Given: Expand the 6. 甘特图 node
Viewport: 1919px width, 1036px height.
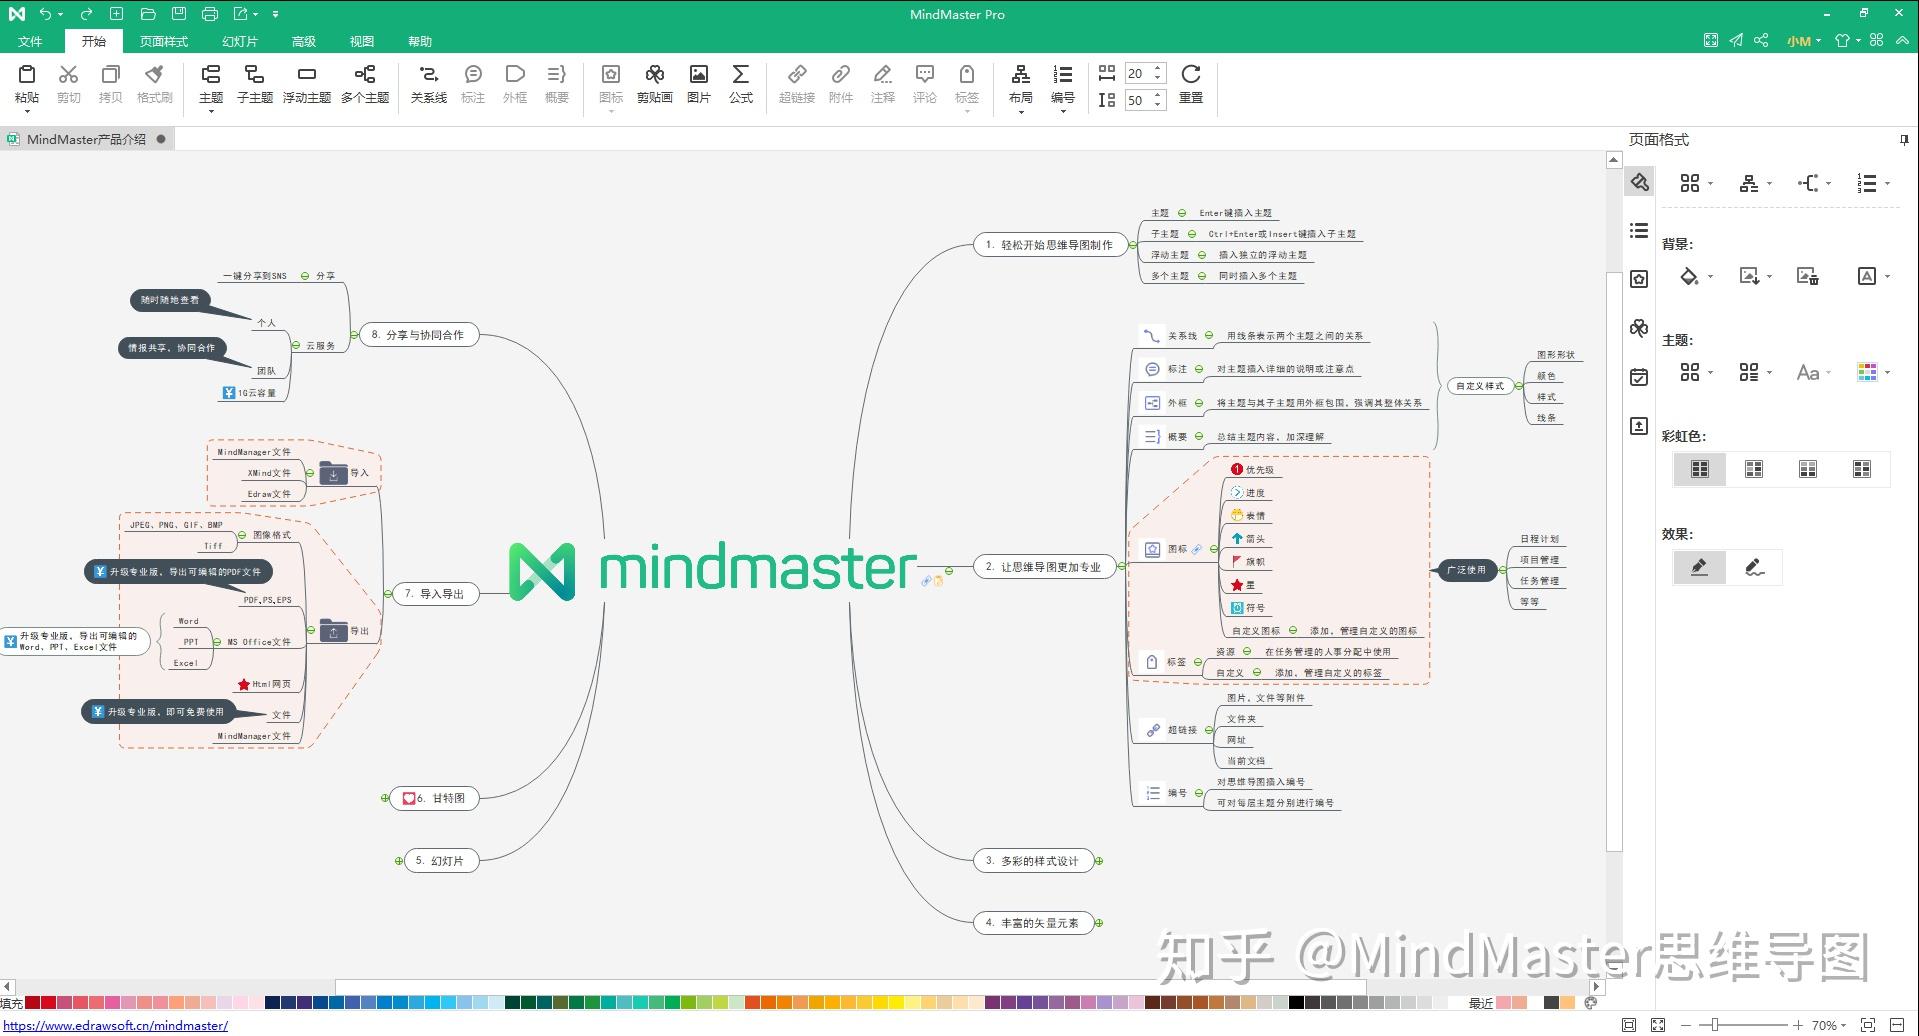Looking at the screenshot, I should pos(385,798).
